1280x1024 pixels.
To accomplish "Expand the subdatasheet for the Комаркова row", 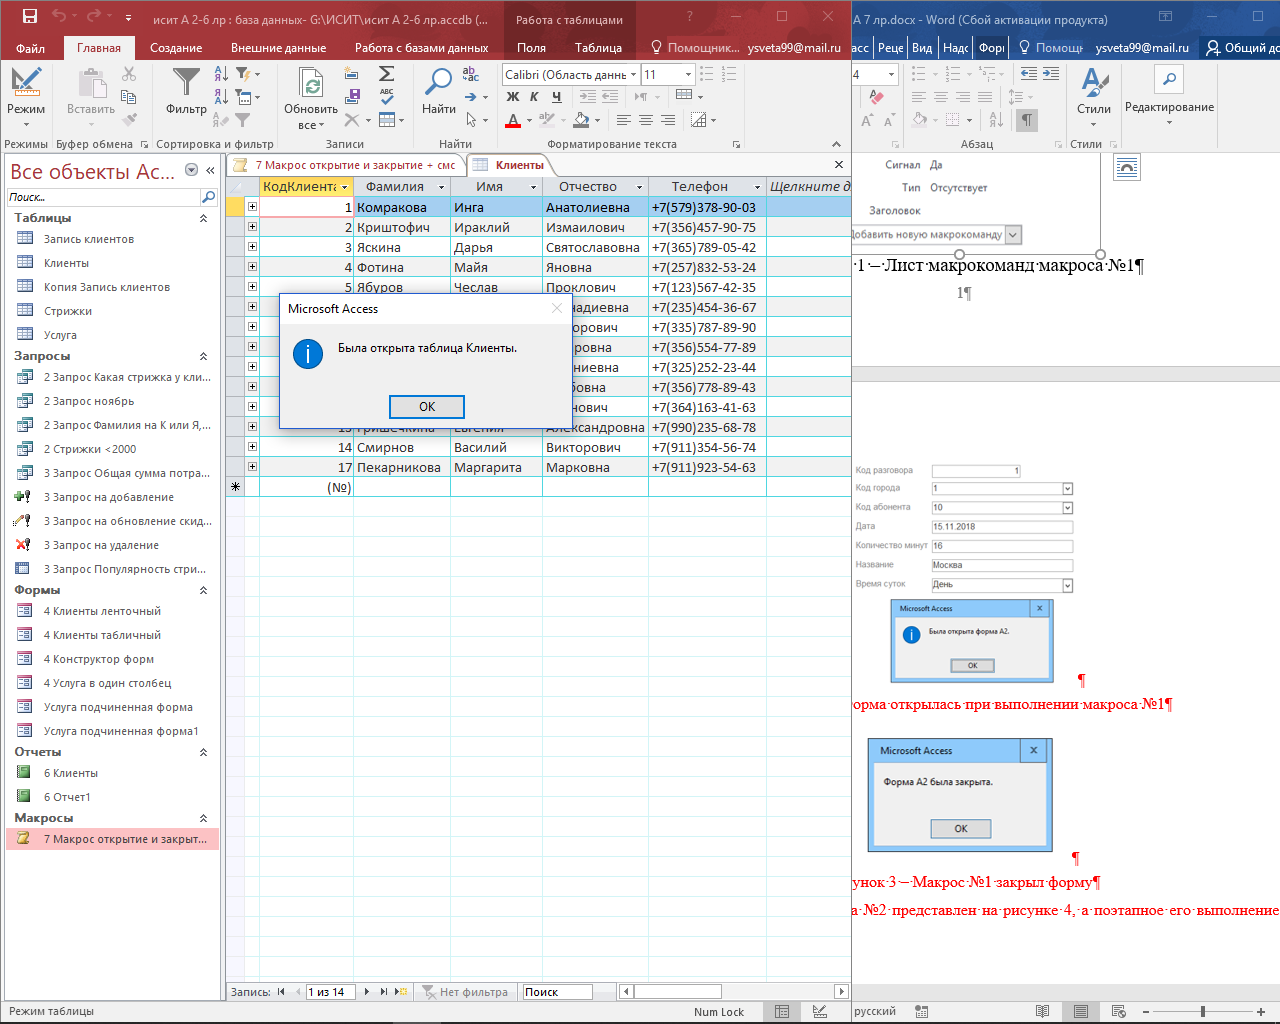I will tap(252, 207).
